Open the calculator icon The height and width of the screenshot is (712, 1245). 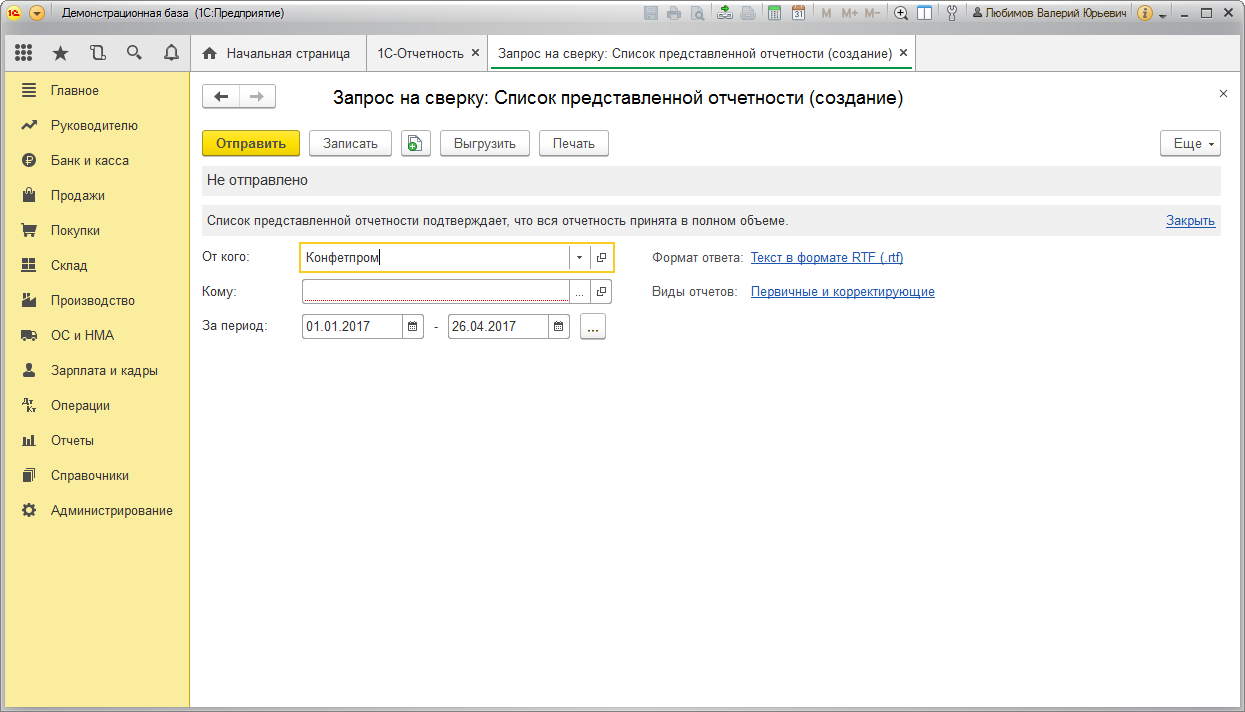(x=775, y=13)
